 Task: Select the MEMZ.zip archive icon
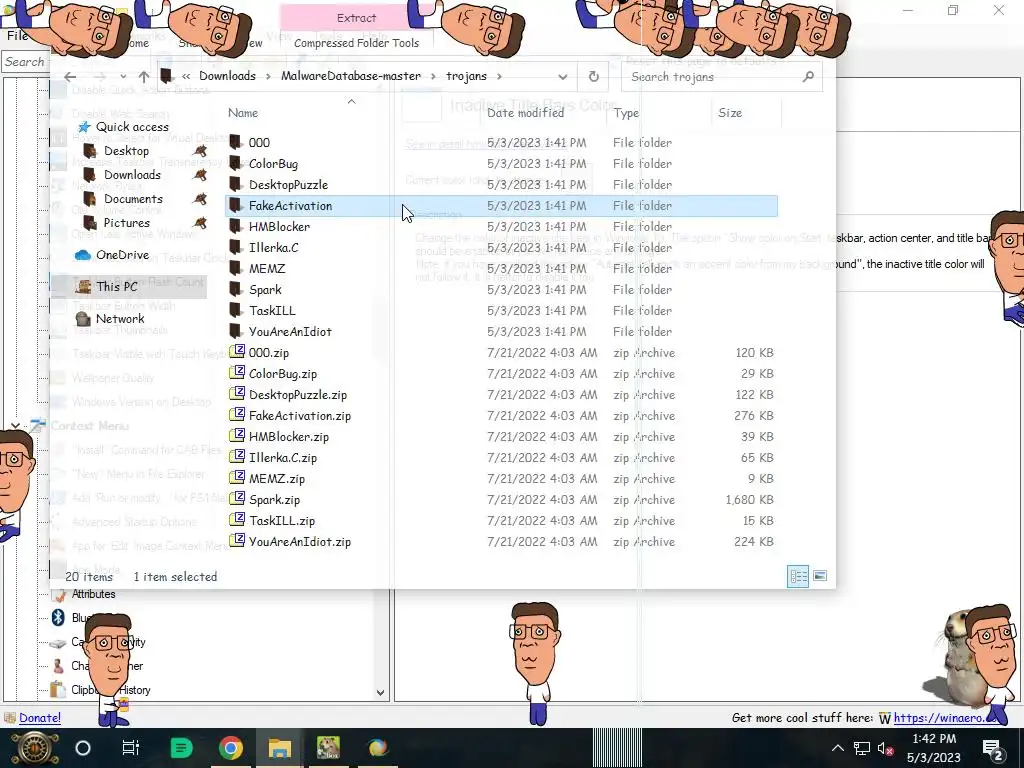point(236,478)
